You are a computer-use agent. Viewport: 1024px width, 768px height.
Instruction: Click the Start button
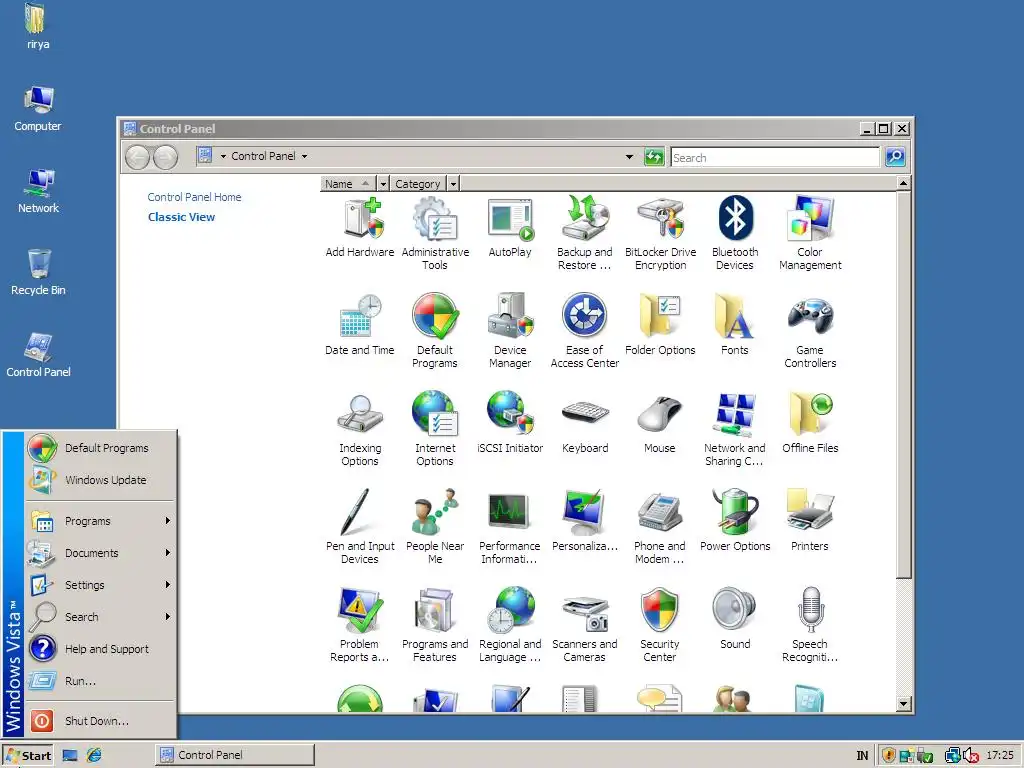point(28,756)
